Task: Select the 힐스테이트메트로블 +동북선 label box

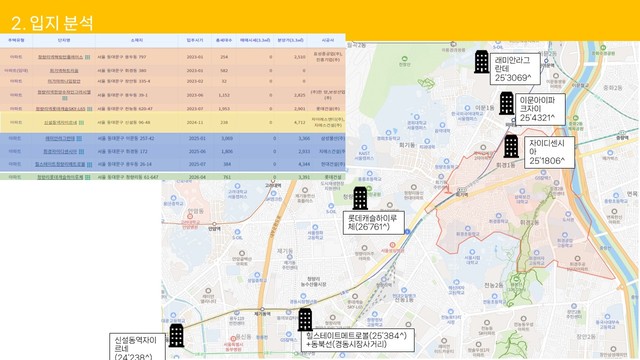Action: (358, 340)
